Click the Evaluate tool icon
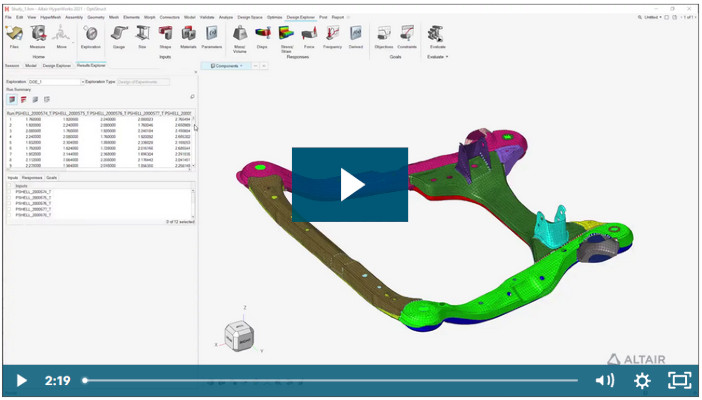Viewport: 702px width, 400px height. pyautogui.click(x=437, y=34)
